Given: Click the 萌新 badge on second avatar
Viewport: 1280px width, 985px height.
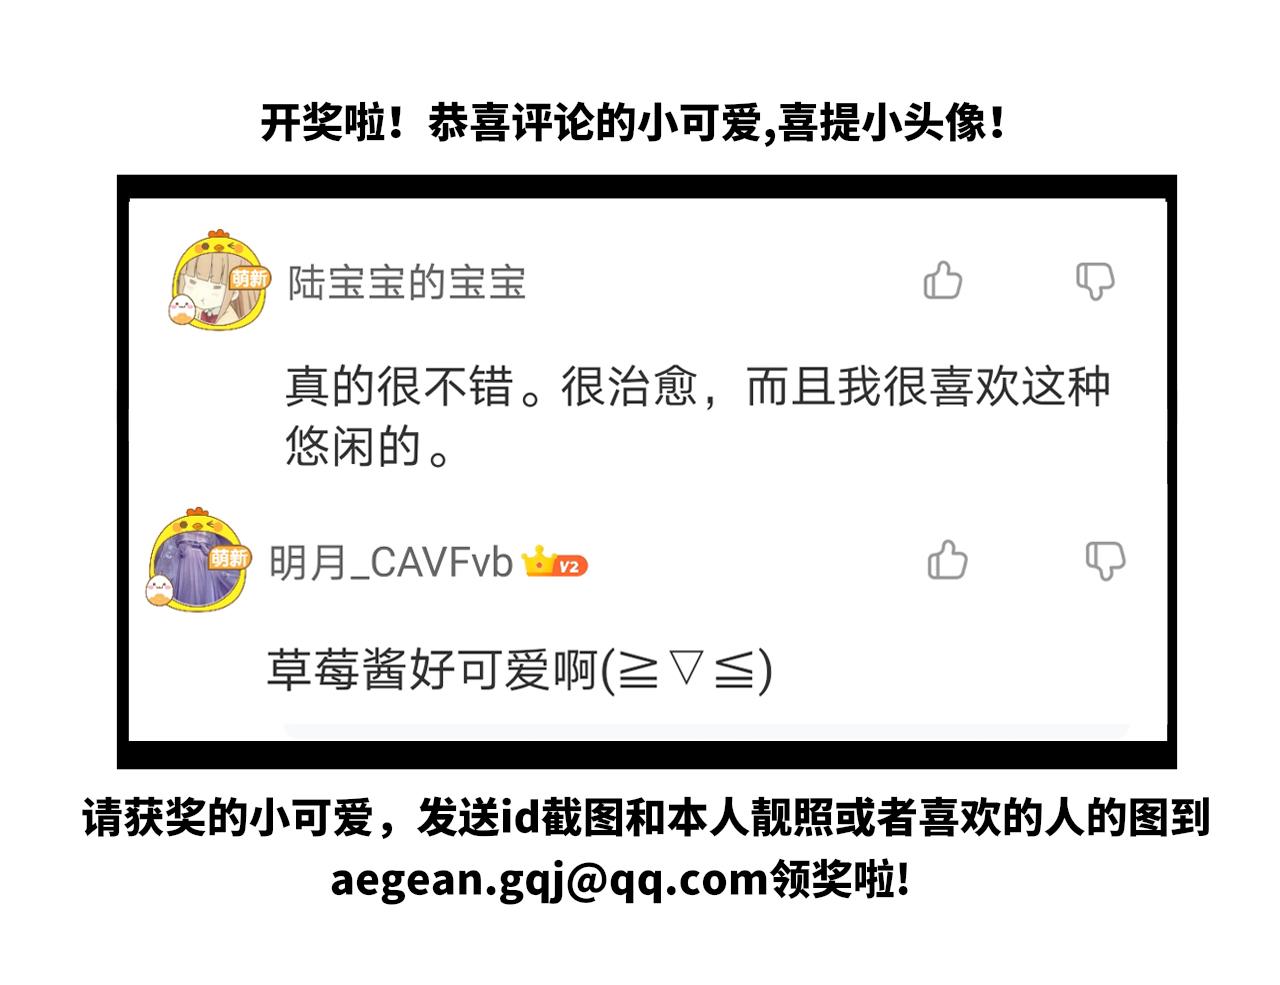Looking at the screenshot, I should click(230, 557).
